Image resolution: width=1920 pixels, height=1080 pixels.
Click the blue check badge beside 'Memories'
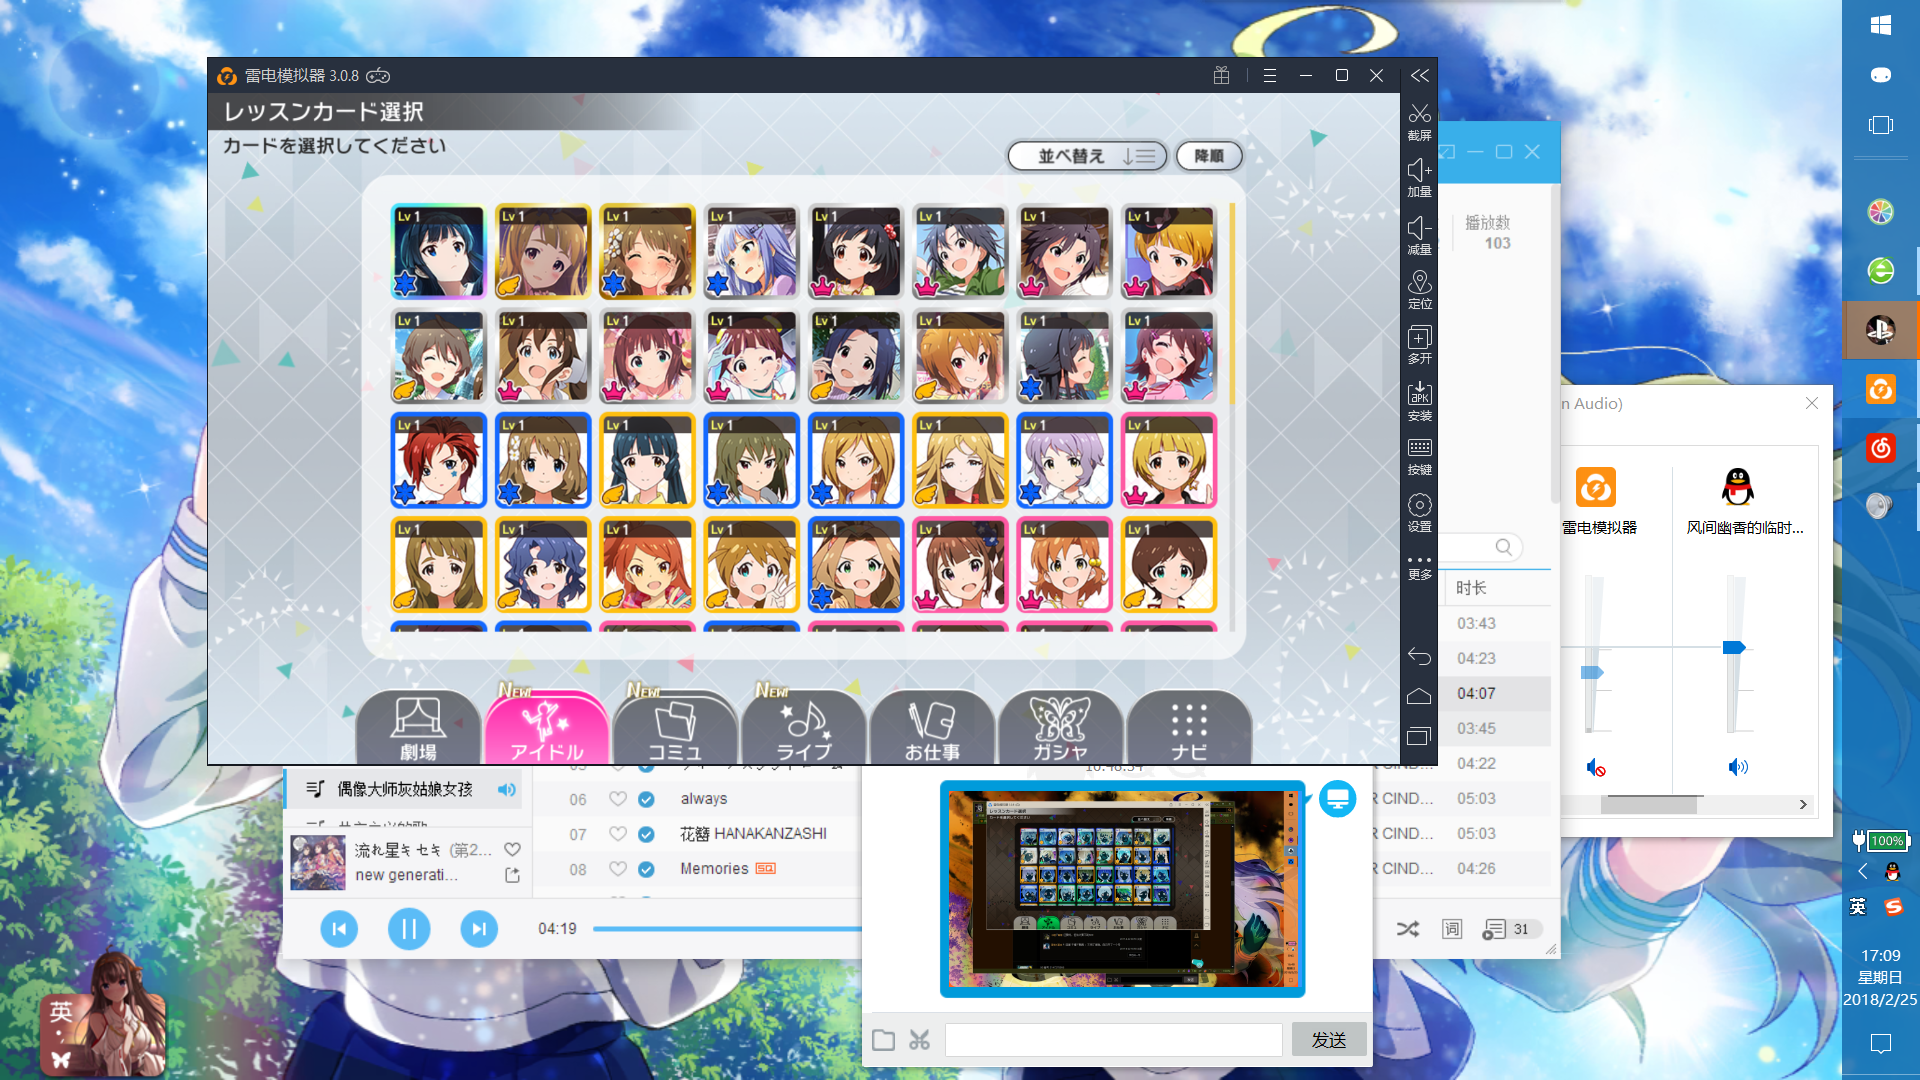pyautogui.click(x=646, y=869)
